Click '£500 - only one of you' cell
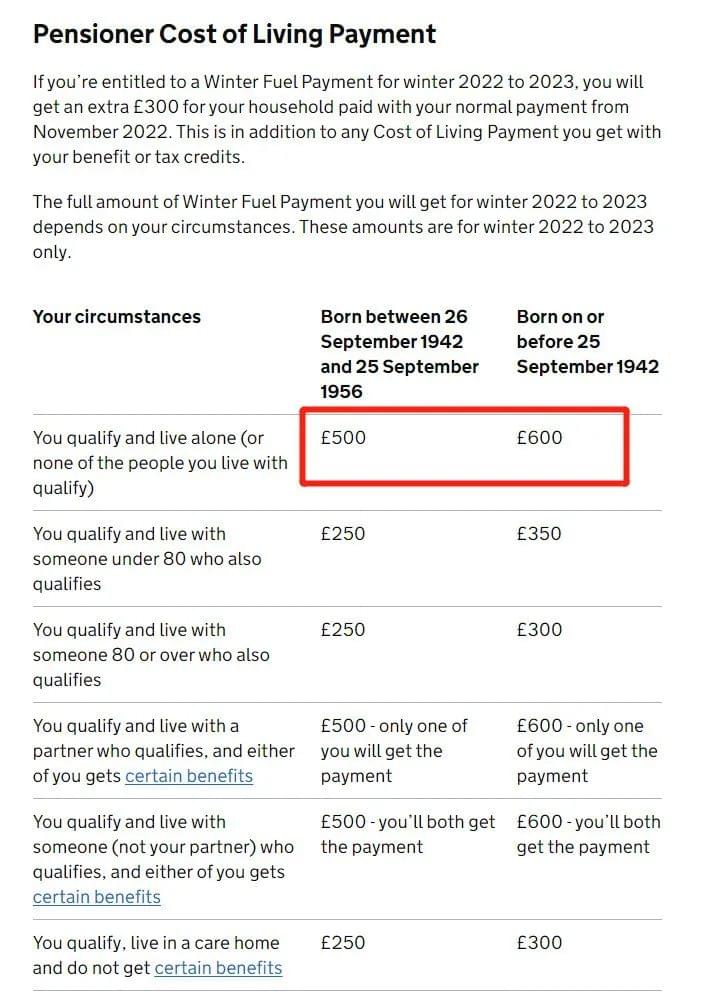Image resolution: width=714 pixels, height=1004 pixels. click(x=394, y=751)
